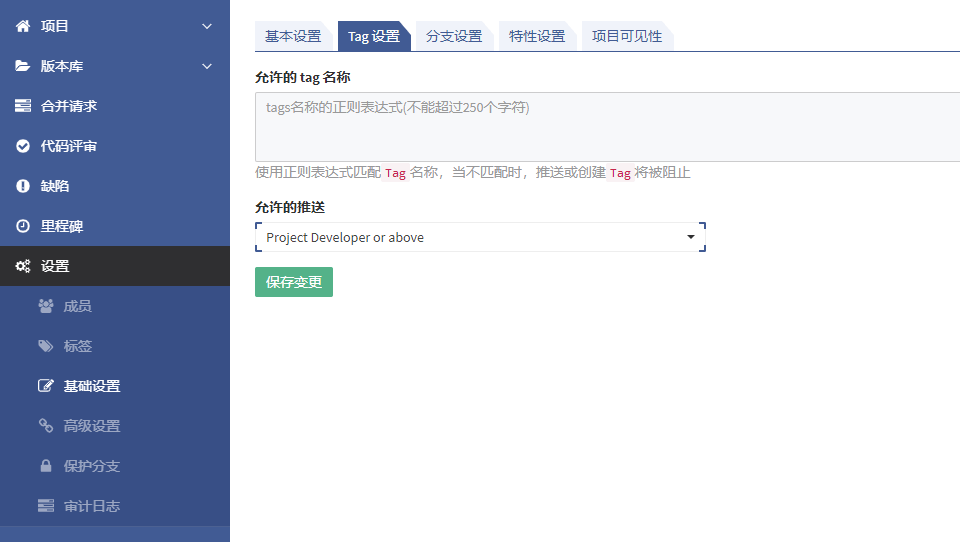960x542 pixels.
Task: Click the 合并请求 sidebar icon
Action: point(23,106)
